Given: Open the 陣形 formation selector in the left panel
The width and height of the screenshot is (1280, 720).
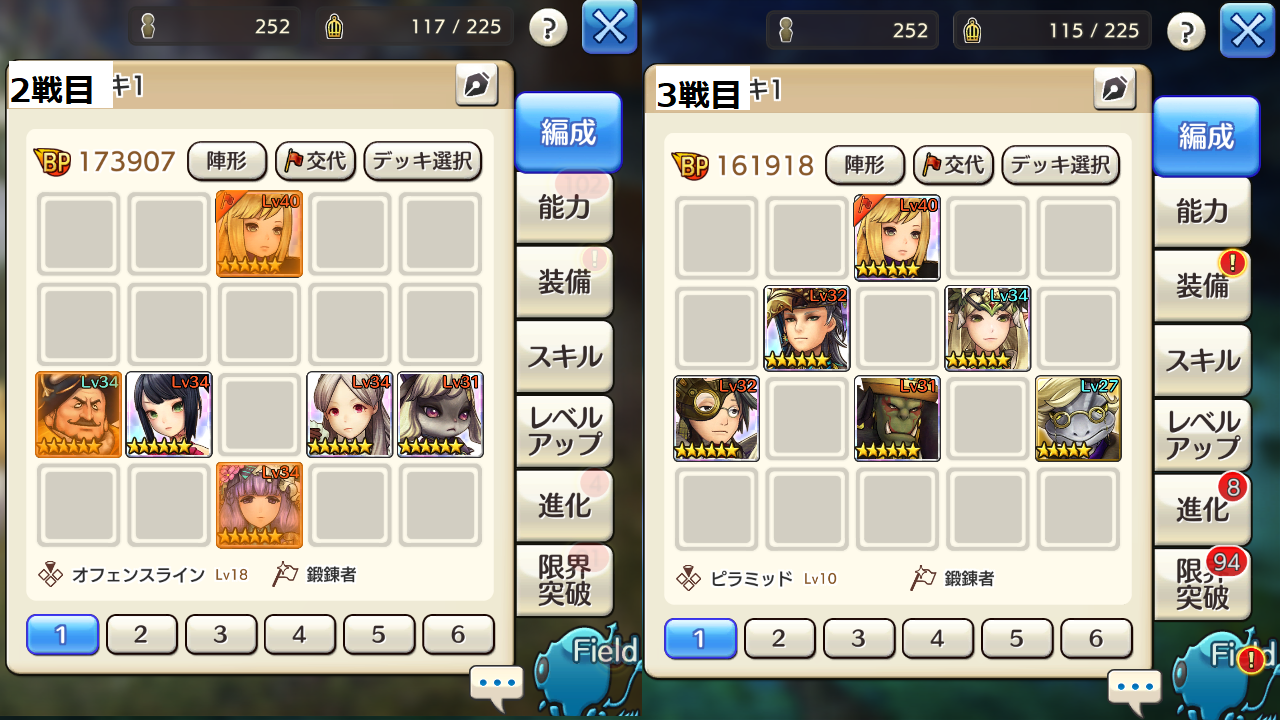Looking at the screenshot, I should pyautogui.click(x=227, y=161).
